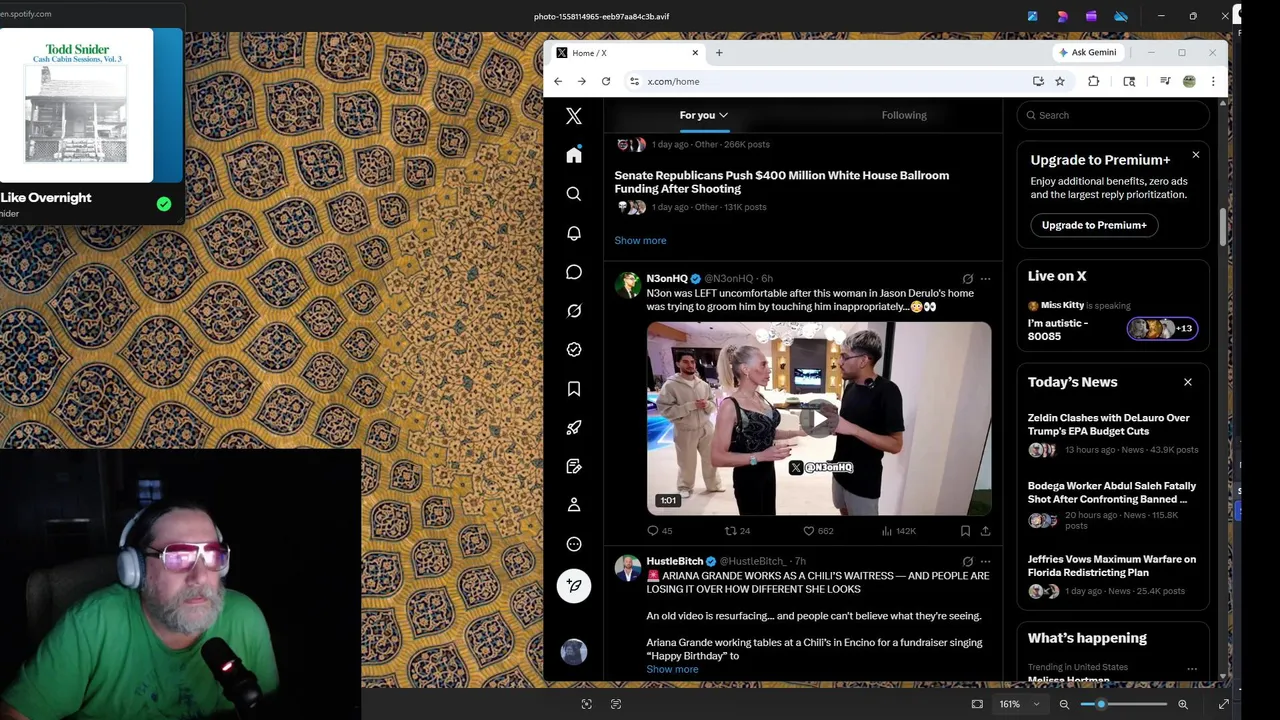The image size is (1280, 720).
Task: Open the Chrome profile avatar
Action: [1189, 81]
